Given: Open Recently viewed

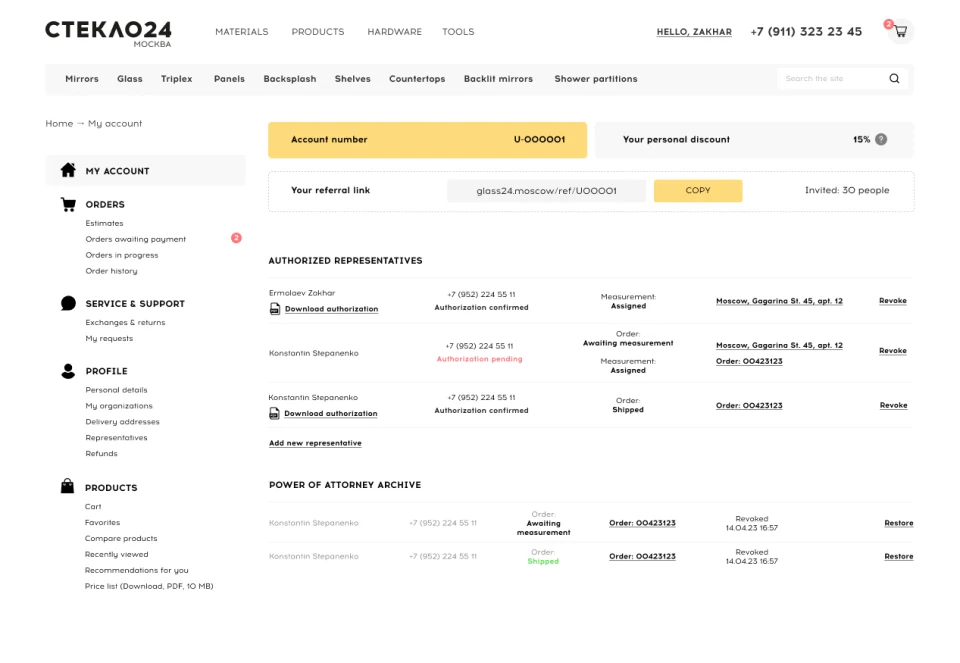Looking at the screenshot, I should point(116,555).
